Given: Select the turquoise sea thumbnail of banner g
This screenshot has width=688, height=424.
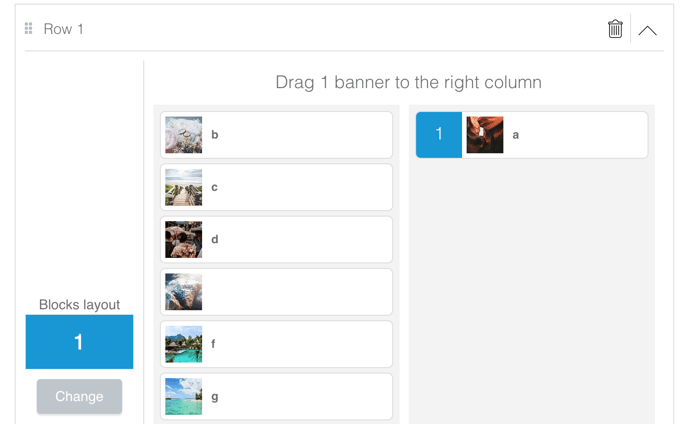Looking at the screenshot, I should click(x=184, y=396).
